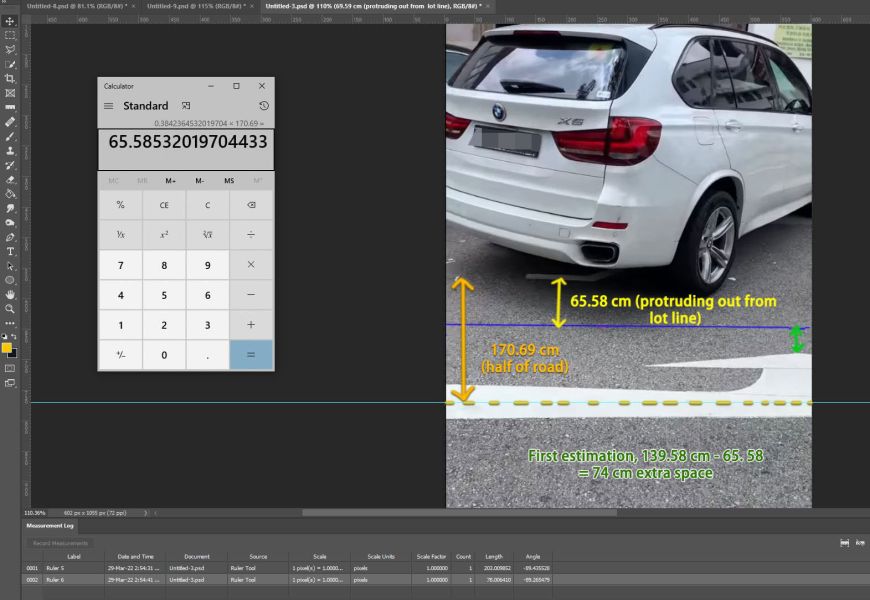Select the History Brush tool

click(10, 165)
